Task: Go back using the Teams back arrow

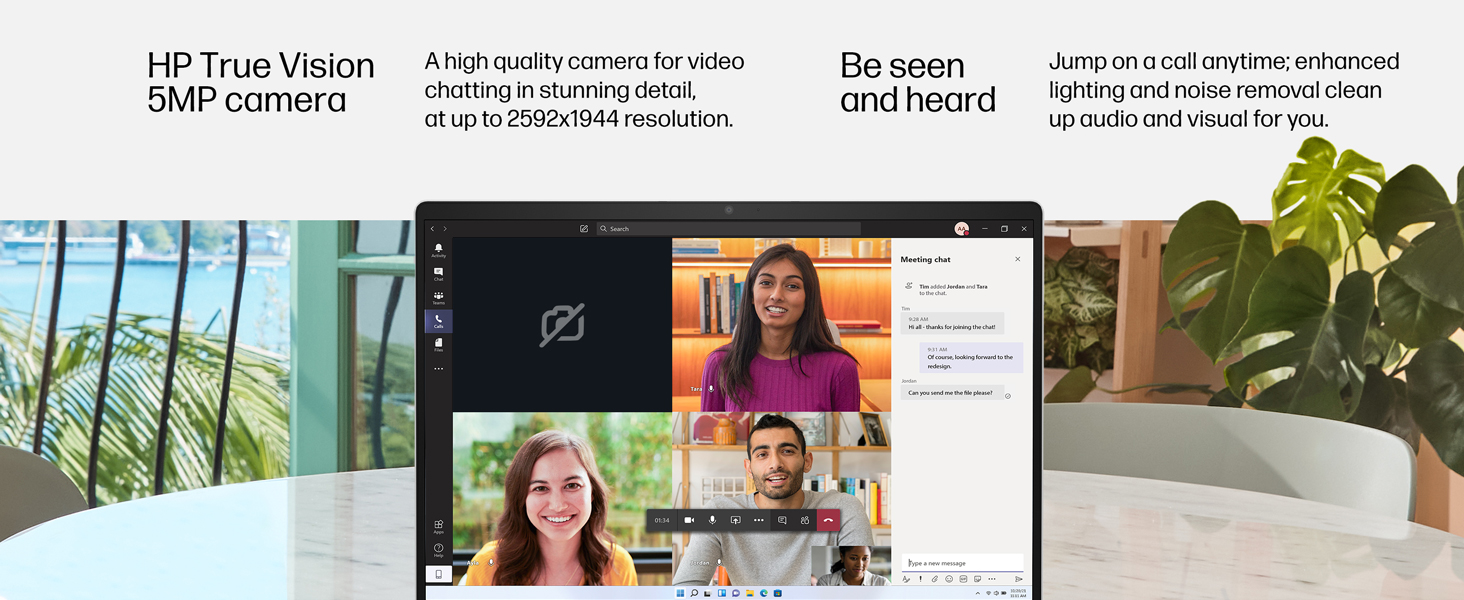Action: tap(432, 229)
